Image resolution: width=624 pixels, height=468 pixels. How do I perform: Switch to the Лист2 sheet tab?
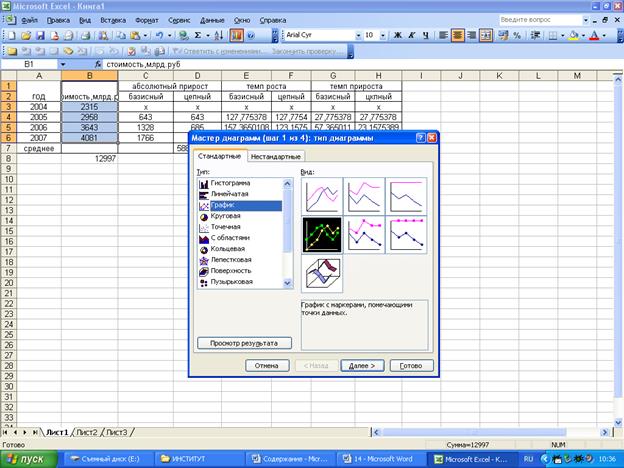[87, 431]
